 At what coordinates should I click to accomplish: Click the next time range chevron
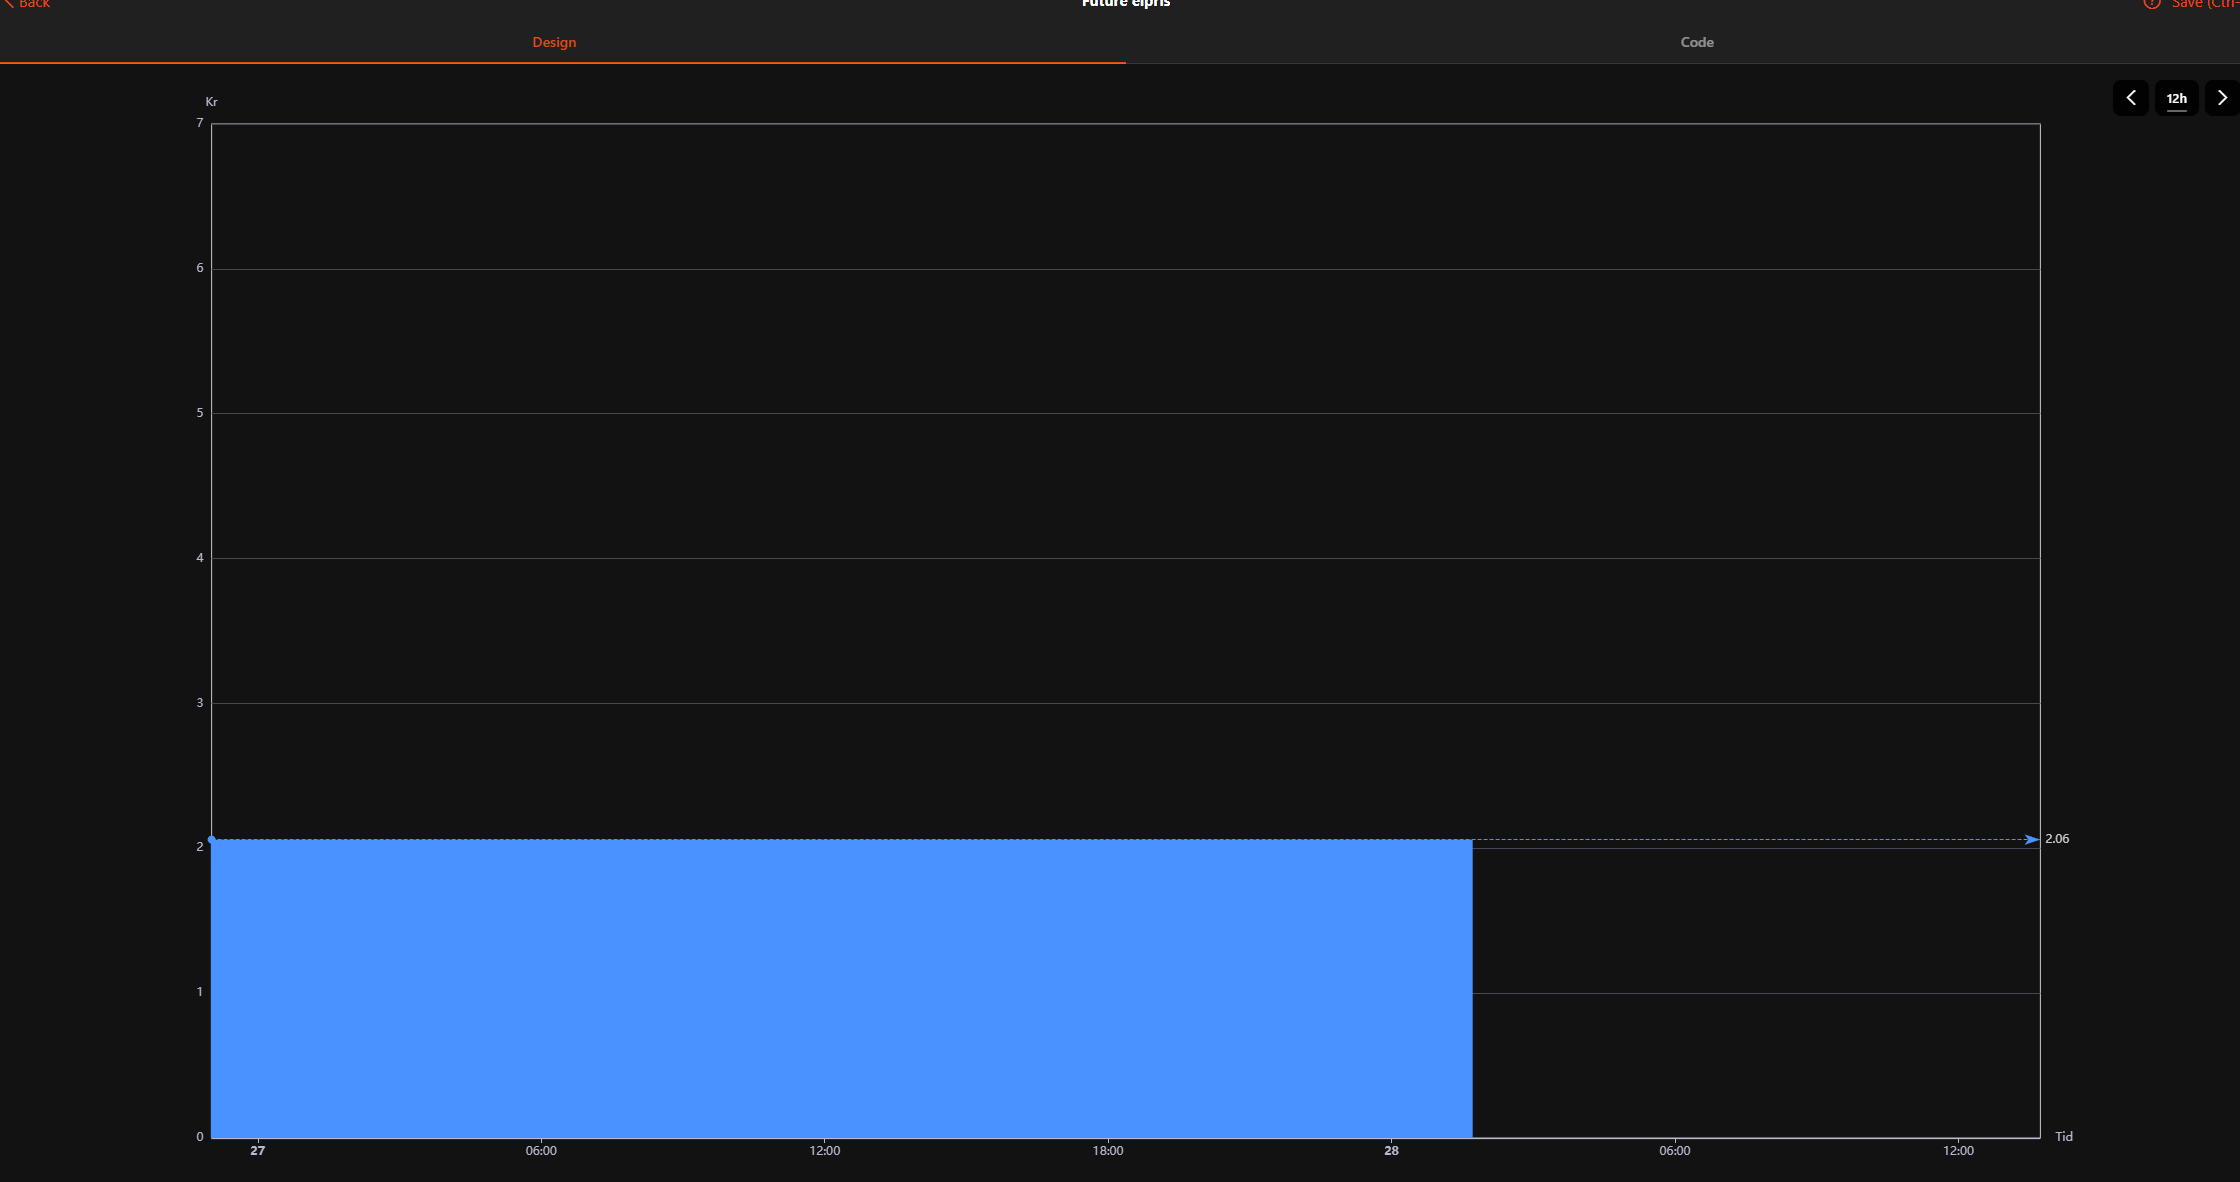(2222, 98)
